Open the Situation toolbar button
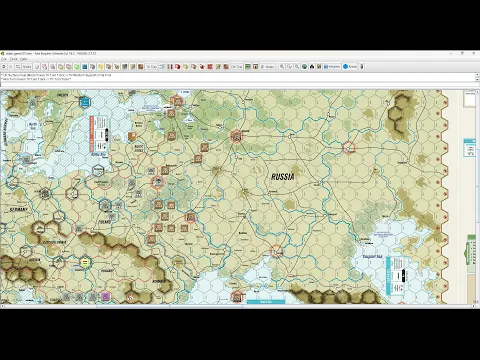Viewport: 480px width, 360px height. tap(332, 67)
